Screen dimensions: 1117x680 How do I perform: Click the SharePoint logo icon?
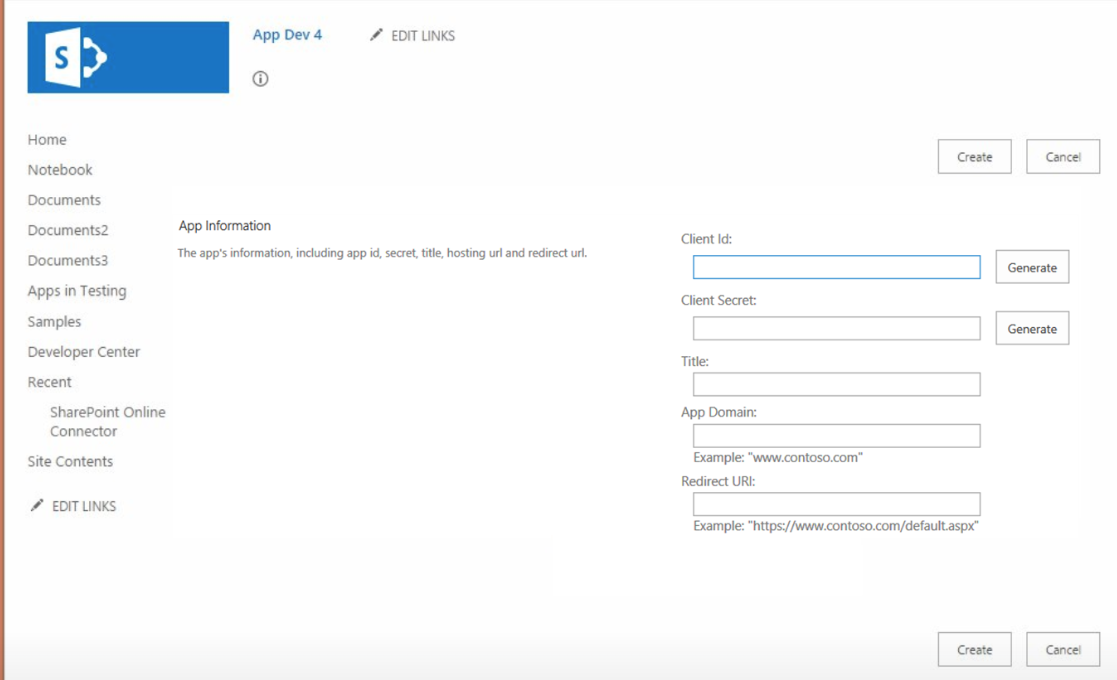128,58
